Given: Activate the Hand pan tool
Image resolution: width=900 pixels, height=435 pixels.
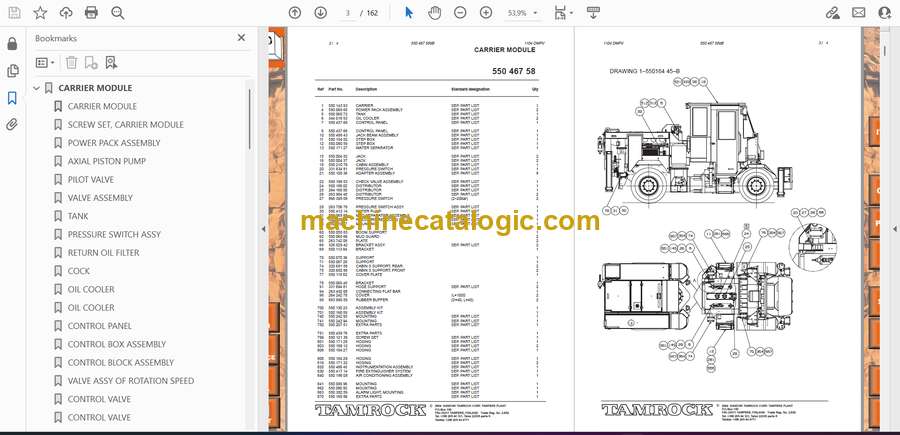Looking at the screenshot, I should (x=435, y=13).
